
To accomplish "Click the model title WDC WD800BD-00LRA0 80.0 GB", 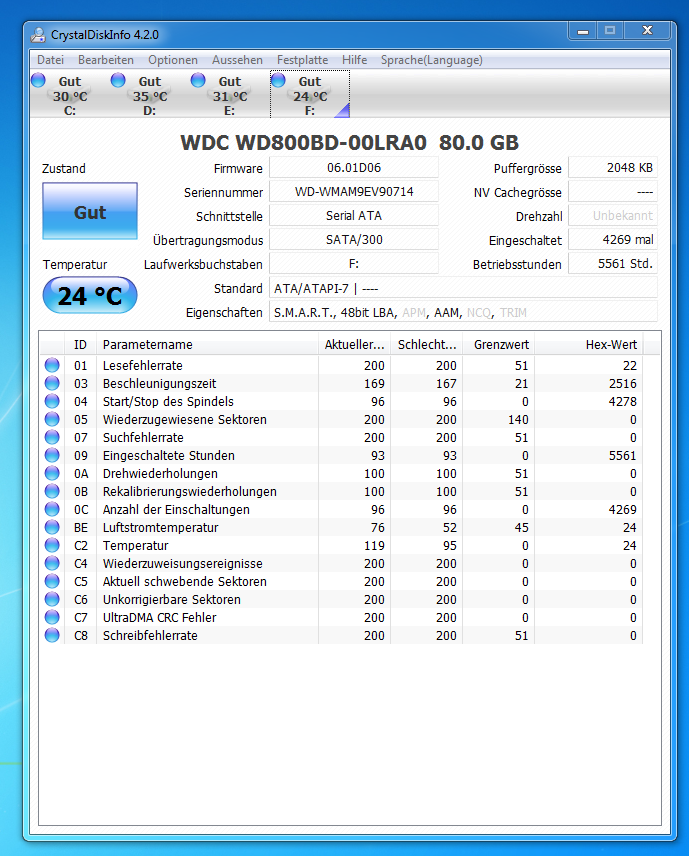I will (x=349, y=142).
